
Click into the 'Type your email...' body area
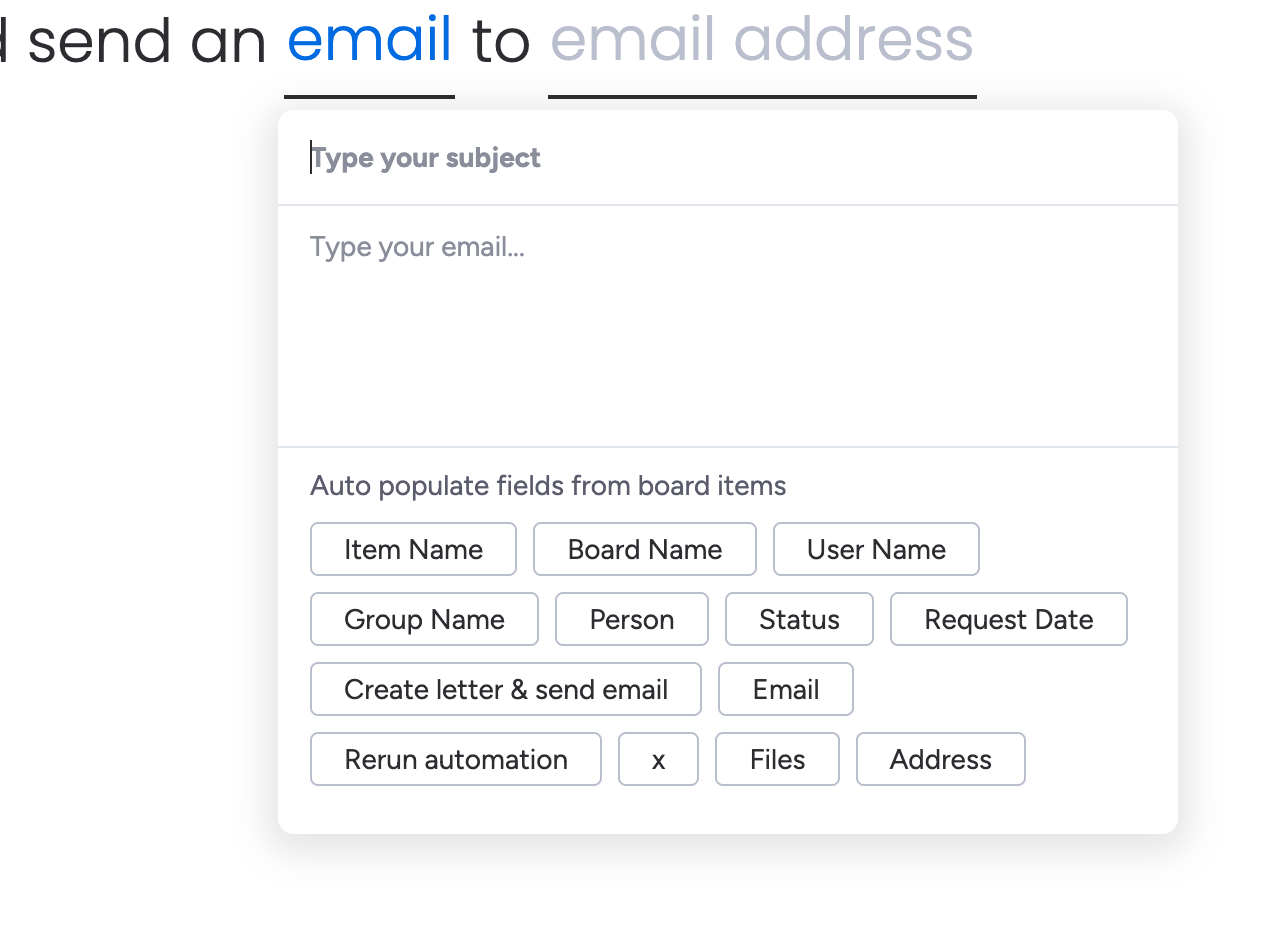coord(728,326)
